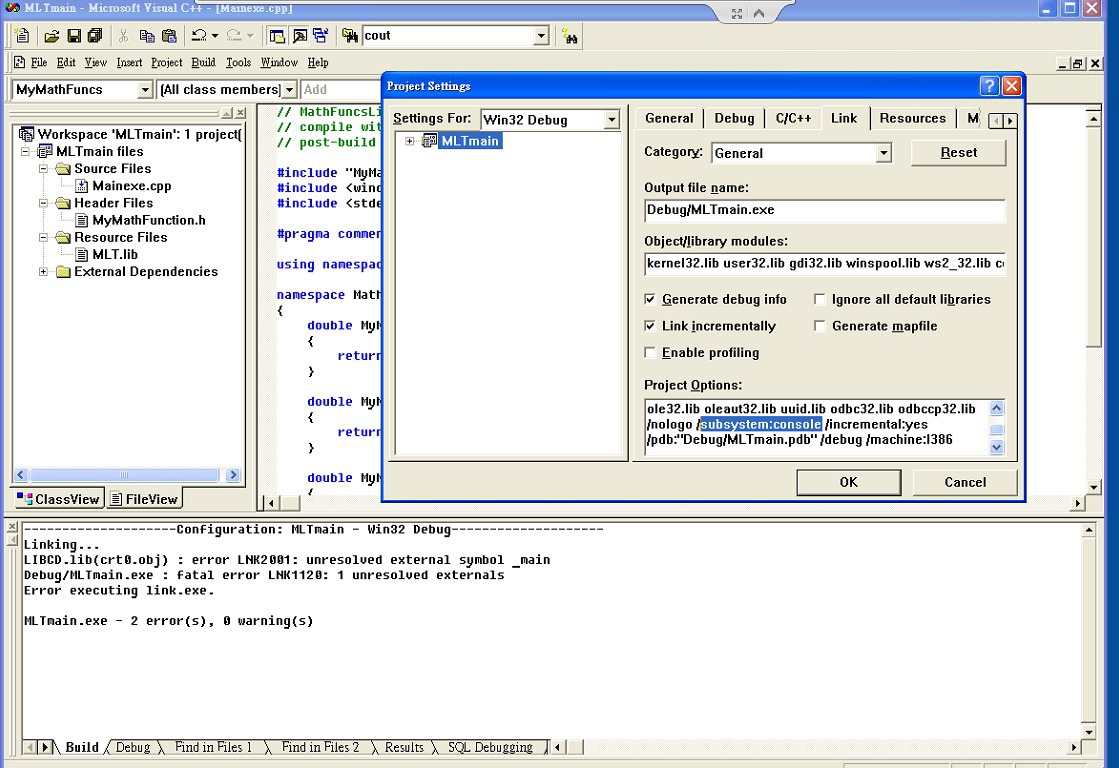Switch to the C/C++ settings tab
The width and height of the screenshot is (1119, 768).
pyautogui.click(x=793, y=118)
